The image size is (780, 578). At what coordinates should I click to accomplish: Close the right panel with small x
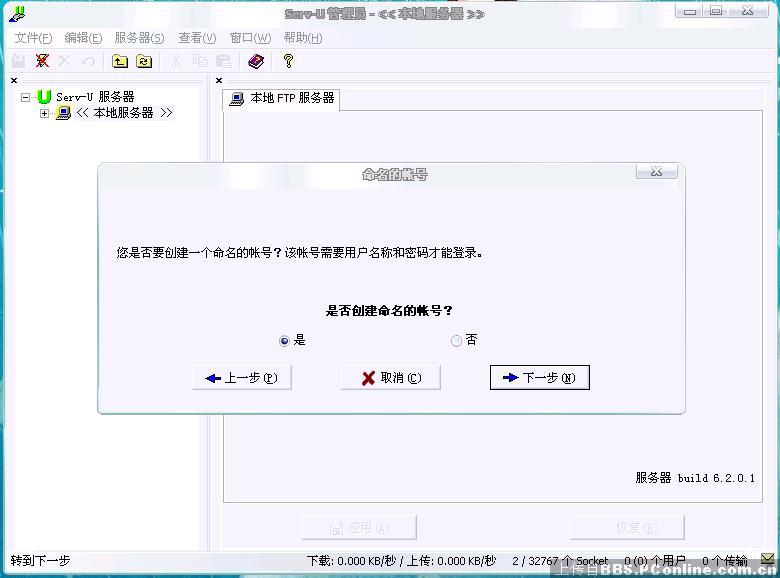219,80
